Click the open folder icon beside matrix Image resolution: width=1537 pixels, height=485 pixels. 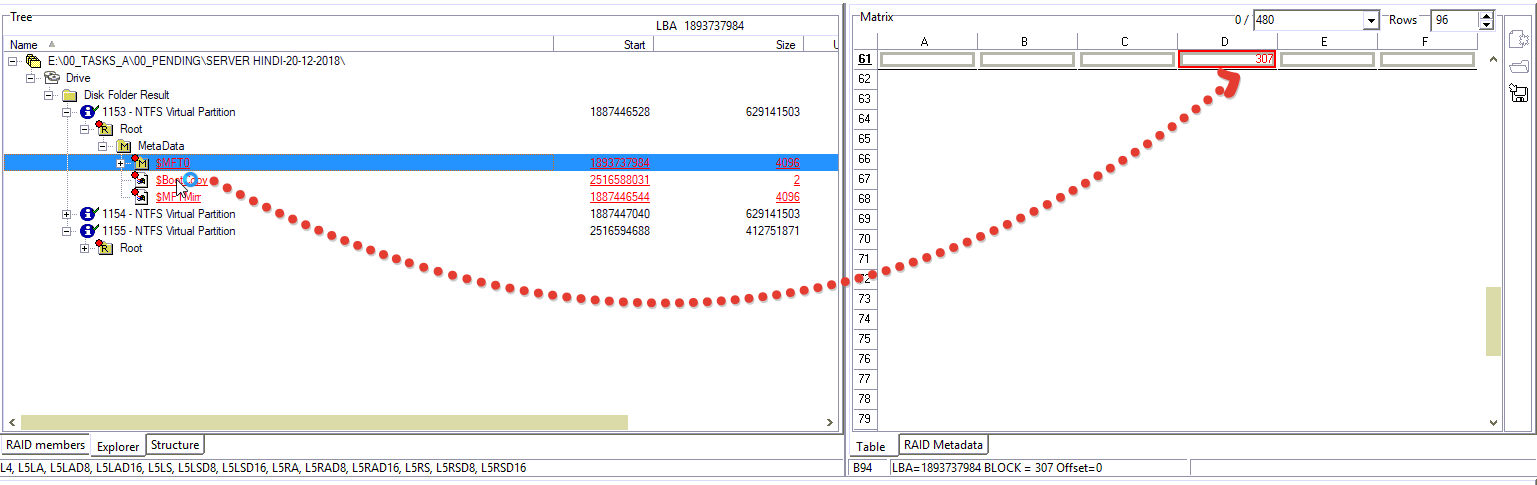(x=1518, y=66)
